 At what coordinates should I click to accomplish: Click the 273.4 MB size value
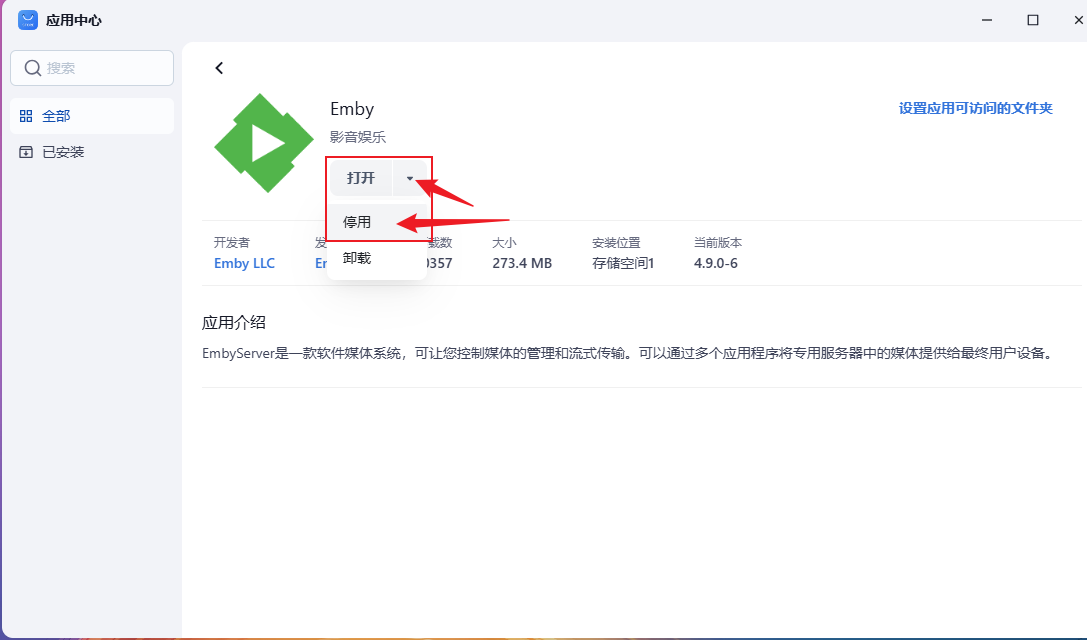[522, 263]
